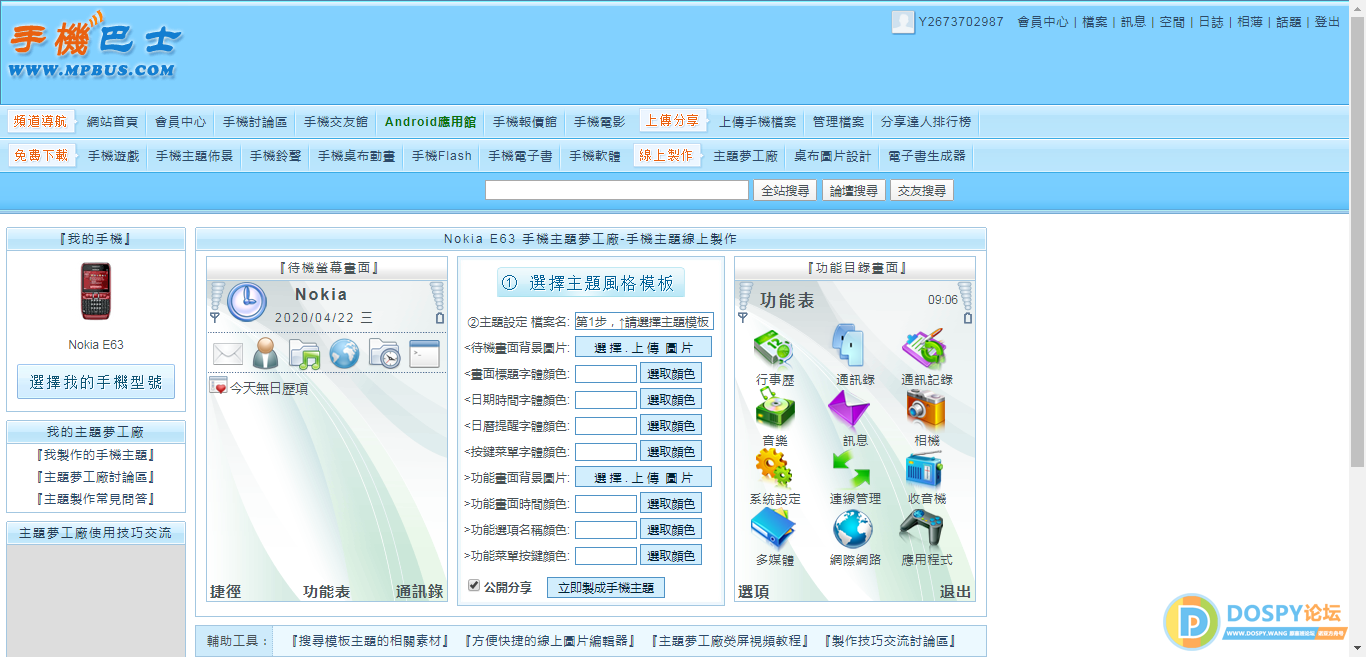The height and width of the screenshot is (657, 1366).
Task: Click the 音樂 music icon
Action: 774,408
